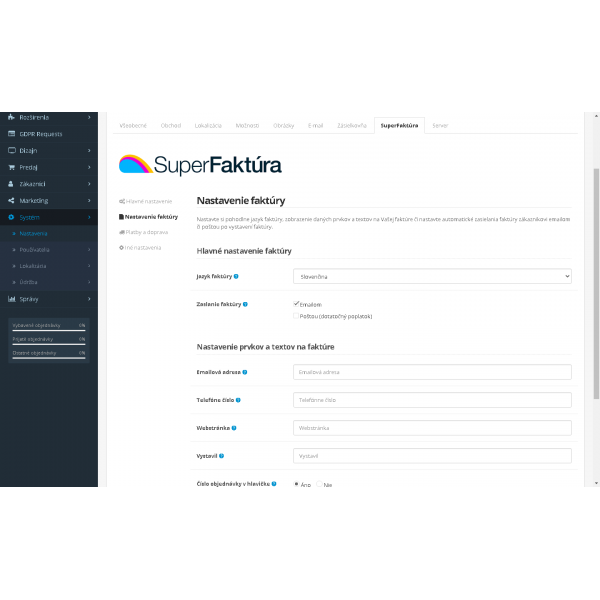The image size is (600, 600).
Task: Open the Jazyk faktúry language dropdown
Action: click(x=432, y=276)
